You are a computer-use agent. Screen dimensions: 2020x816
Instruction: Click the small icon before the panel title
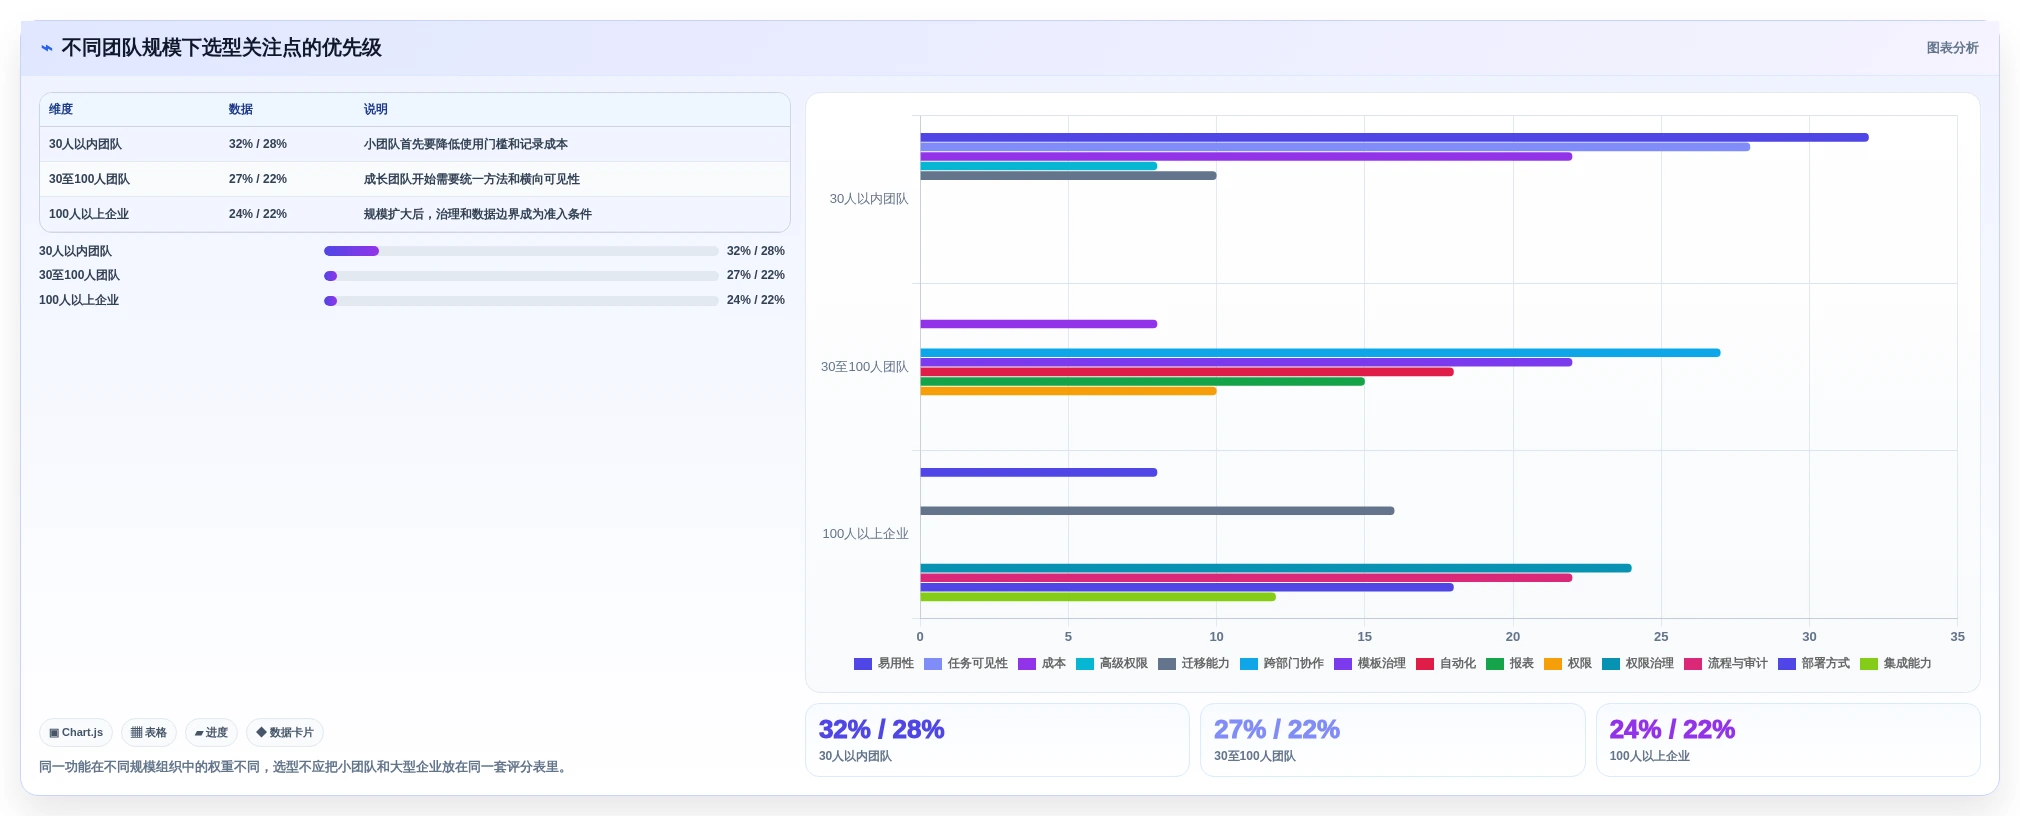[x=47, y=48]
